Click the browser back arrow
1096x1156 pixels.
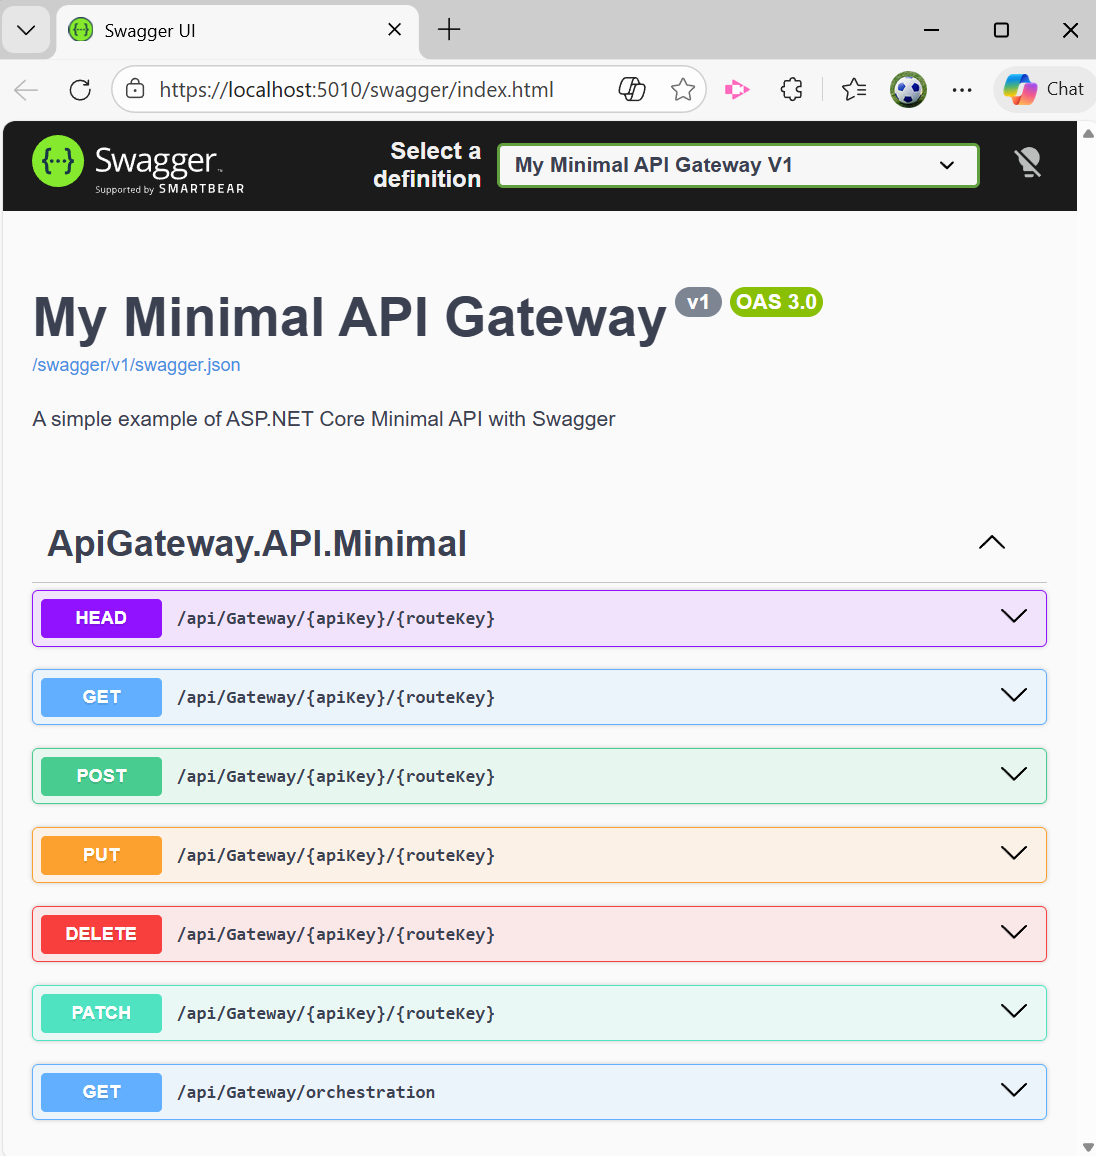click(x=26, y=90)
